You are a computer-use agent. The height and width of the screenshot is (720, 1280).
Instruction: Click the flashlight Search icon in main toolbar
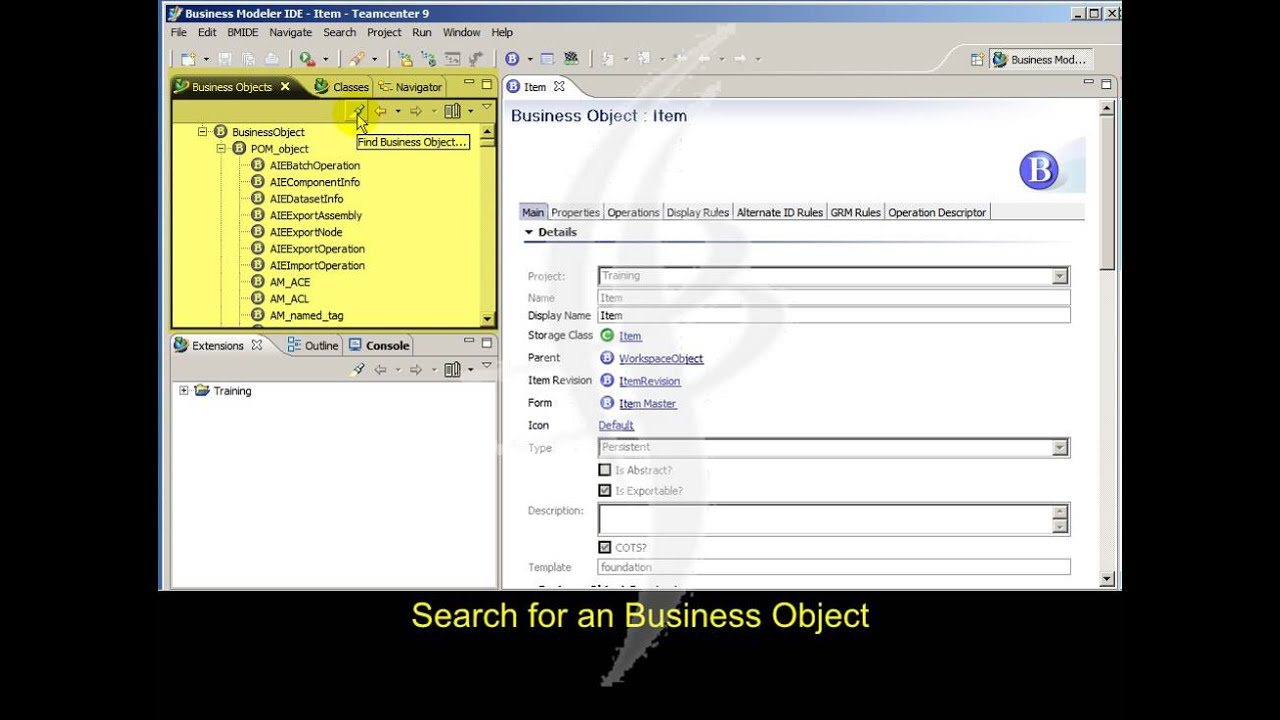point(356,59)
